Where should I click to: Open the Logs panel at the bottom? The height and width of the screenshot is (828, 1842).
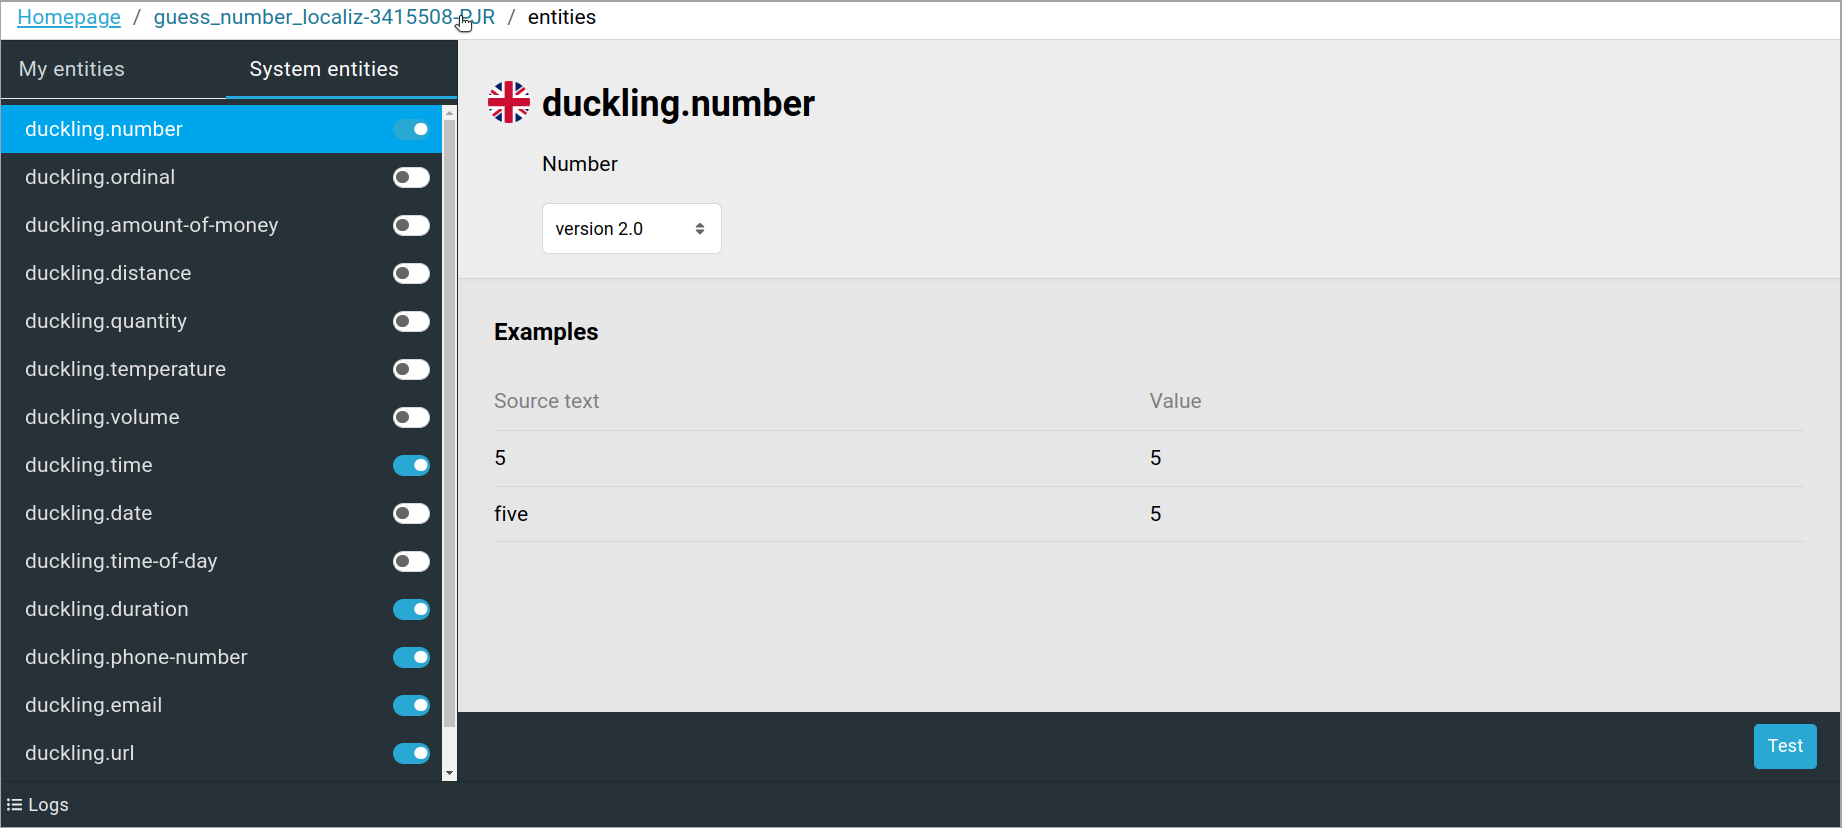click(x=37, y=804)
